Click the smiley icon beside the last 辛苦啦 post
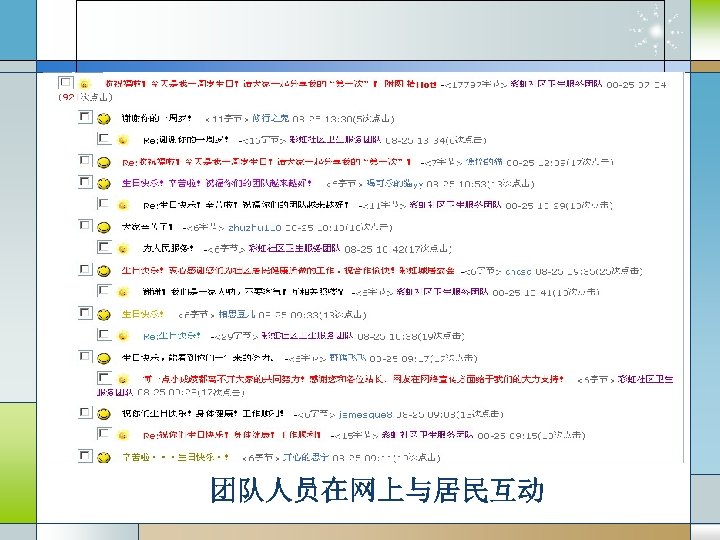The height and width of the screenshot is (540, 720). 104,457
